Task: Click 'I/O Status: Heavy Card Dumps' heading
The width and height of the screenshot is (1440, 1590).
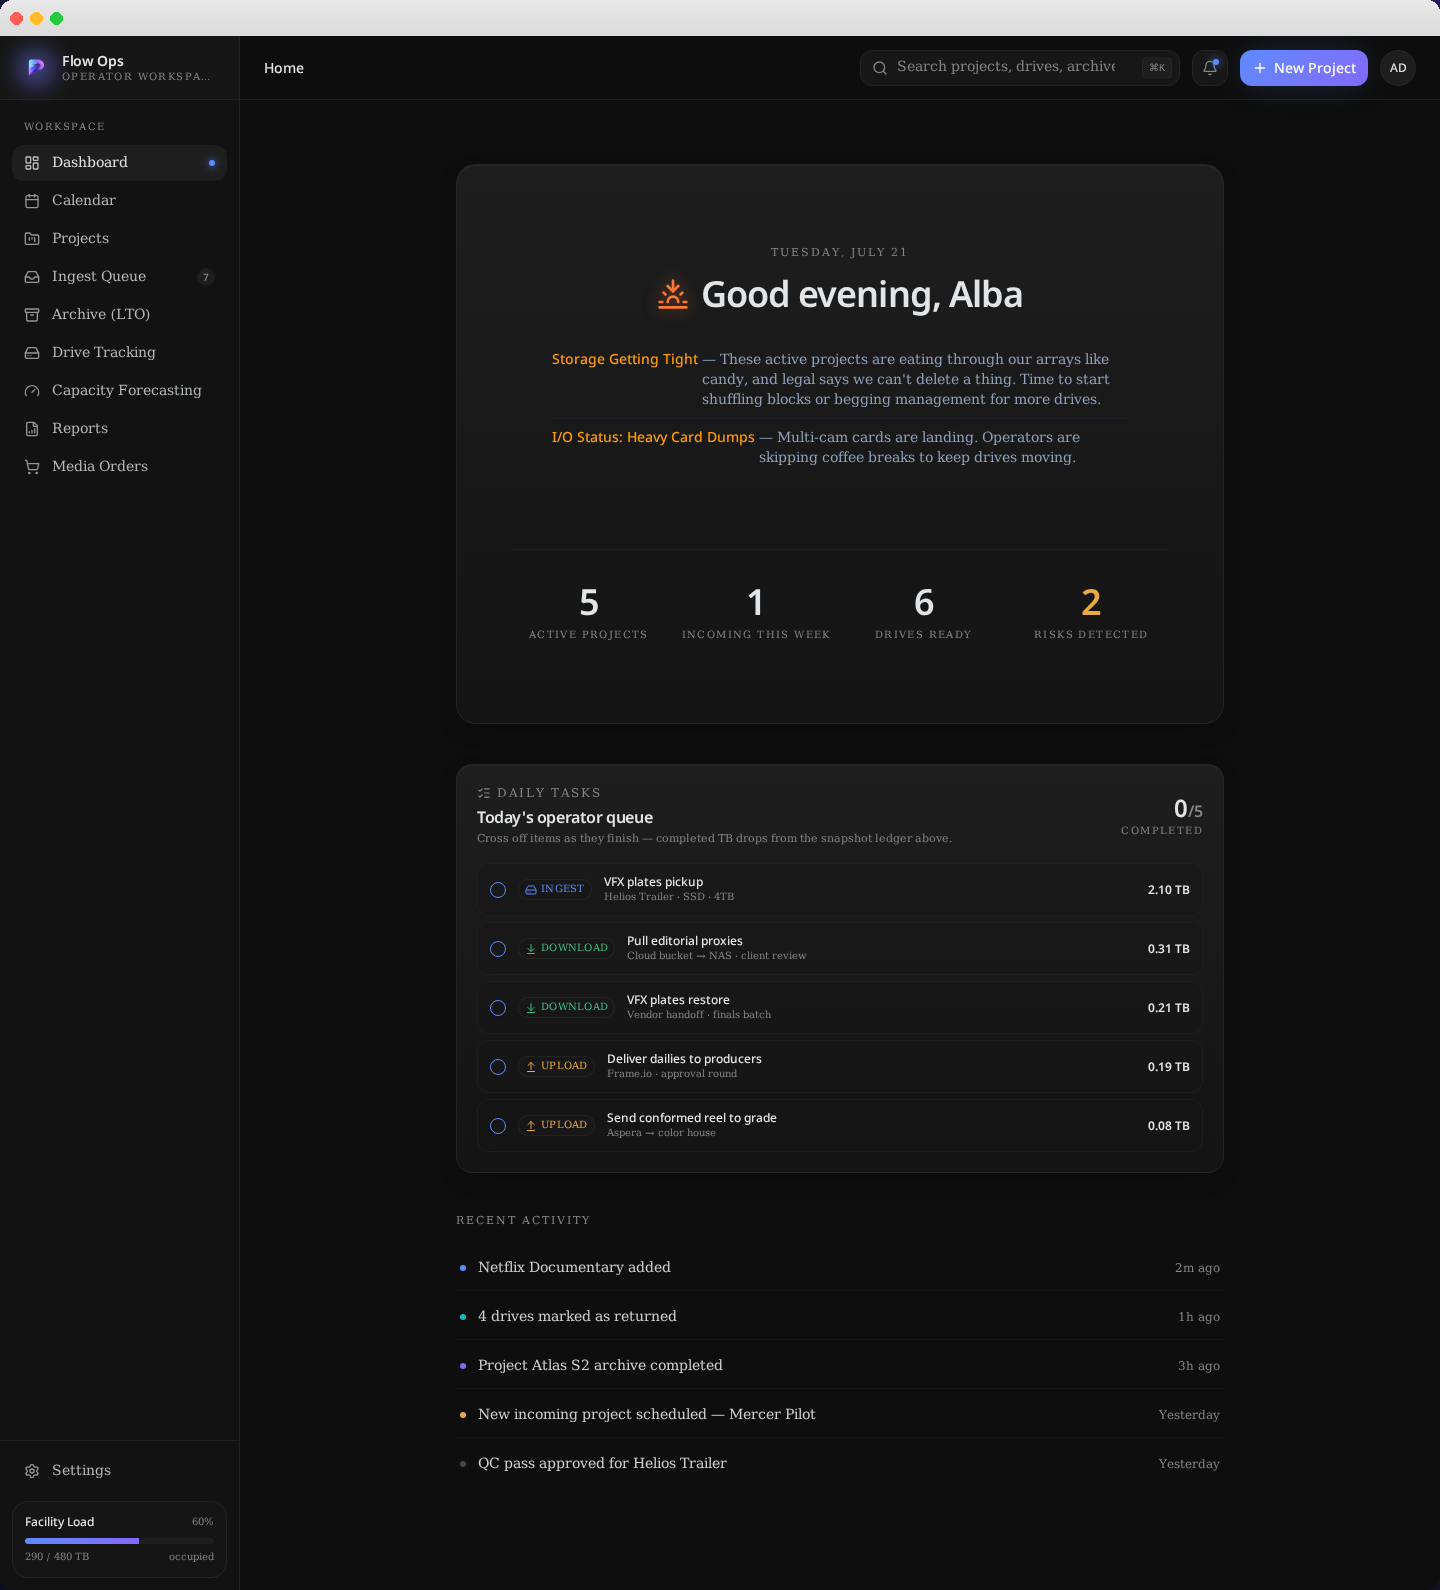Action: [x=653, y=437]
